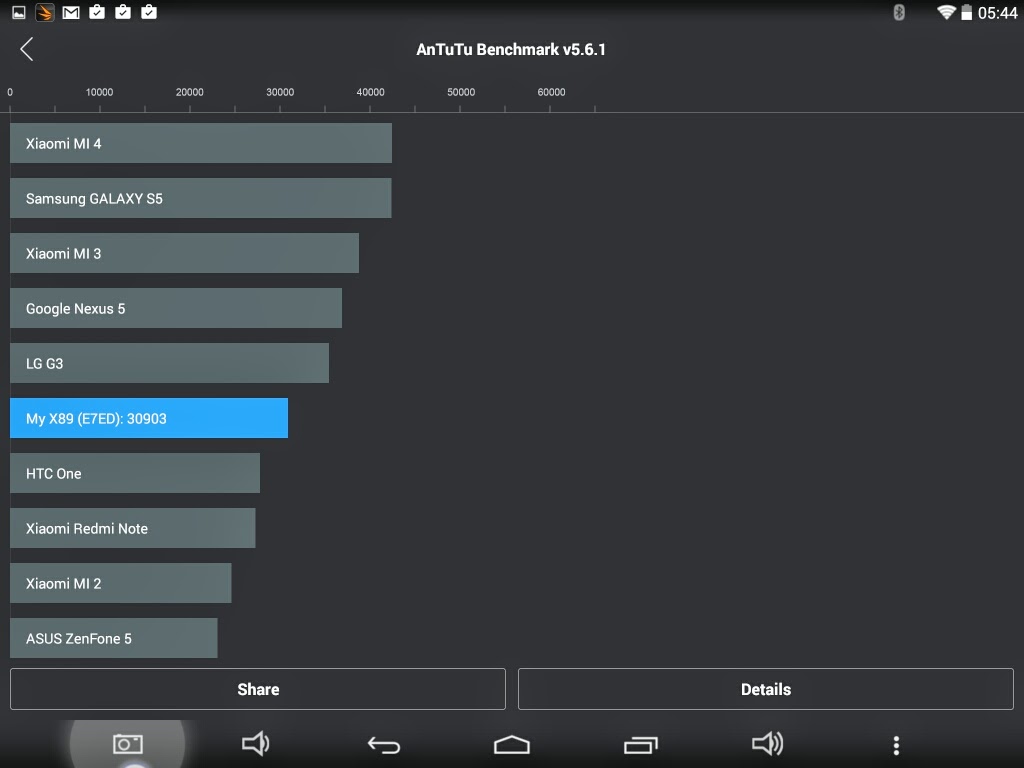Open the three-dot overflow menu

pyautogui.click(x=896, y=745)
